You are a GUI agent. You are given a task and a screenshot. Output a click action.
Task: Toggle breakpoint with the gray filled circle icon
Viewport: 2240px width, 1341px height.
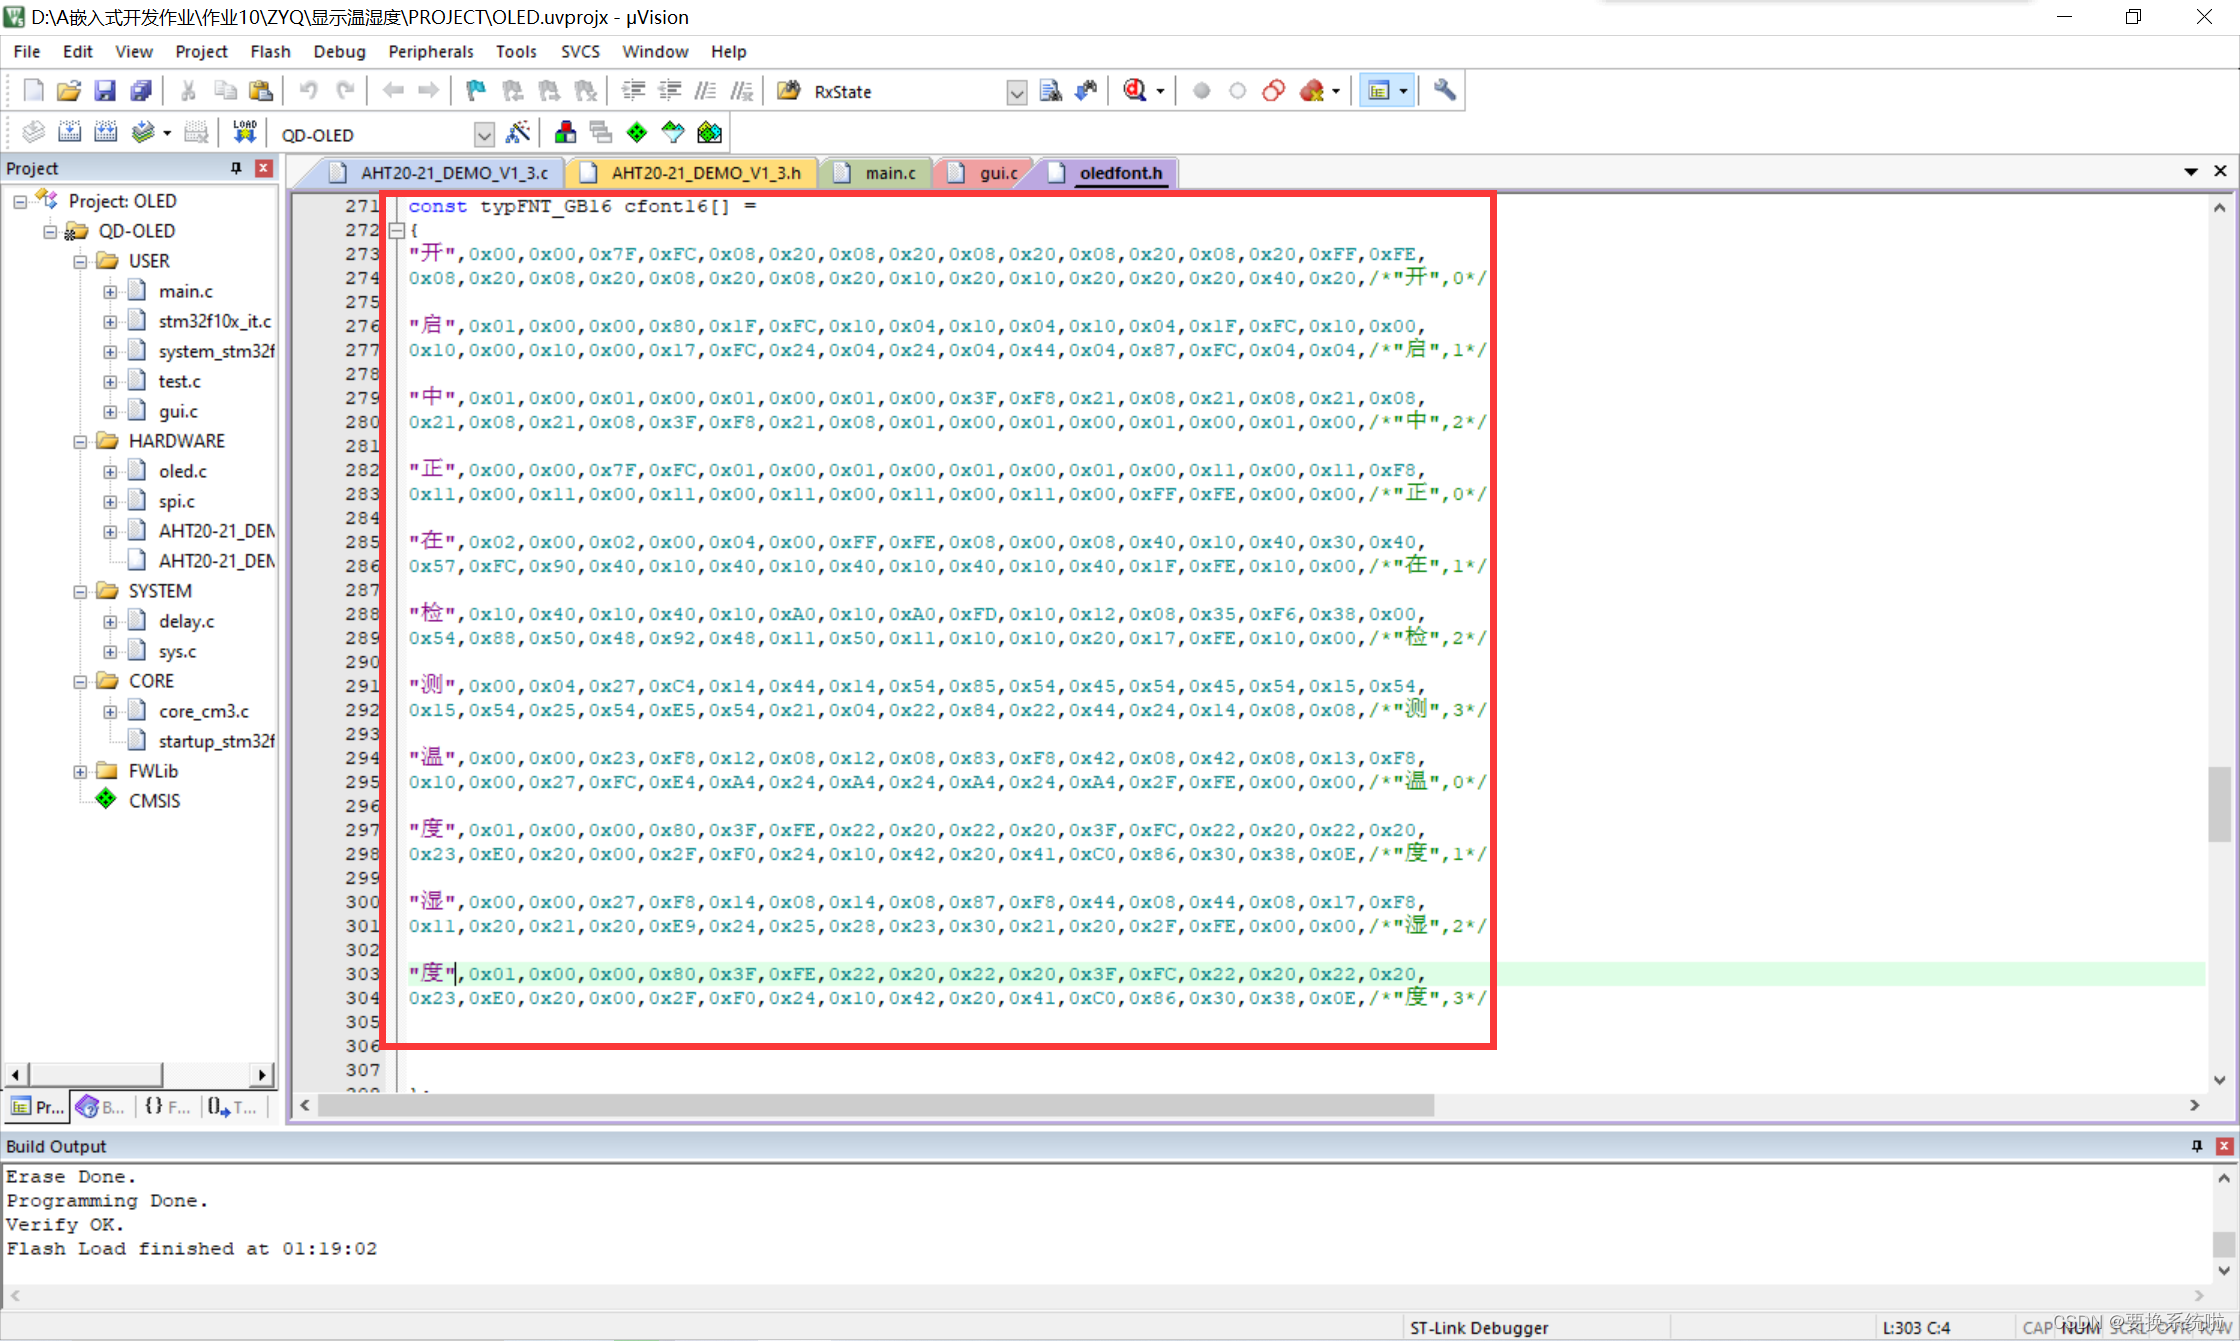point(1201,91)
